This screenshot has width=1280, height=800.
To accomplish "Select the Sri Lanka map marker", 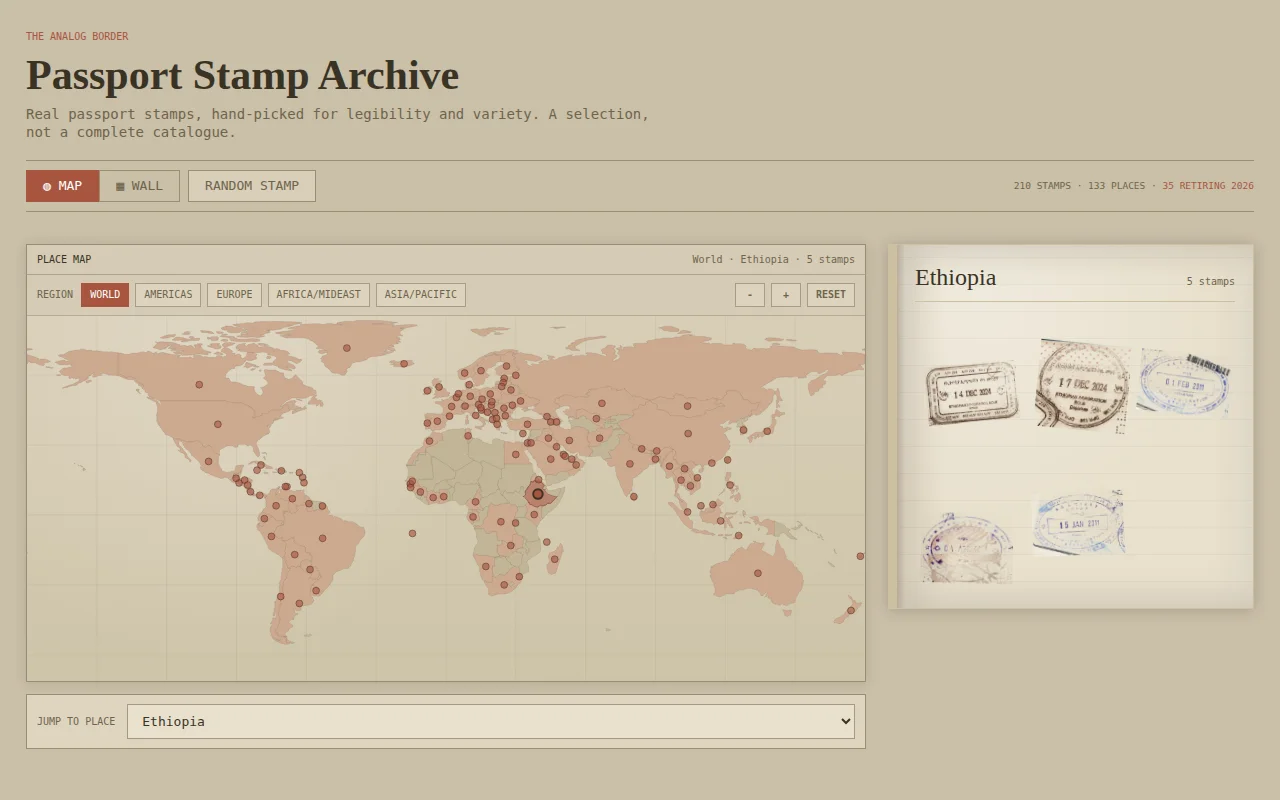I will (x=634, y=497).
